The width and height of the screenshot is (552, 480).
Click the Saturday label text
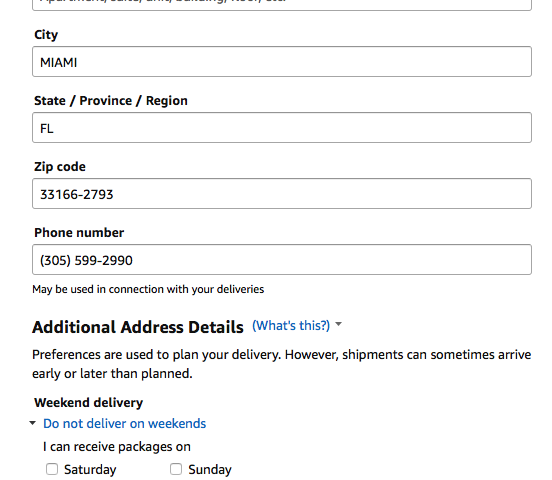(x=90, y=469)
